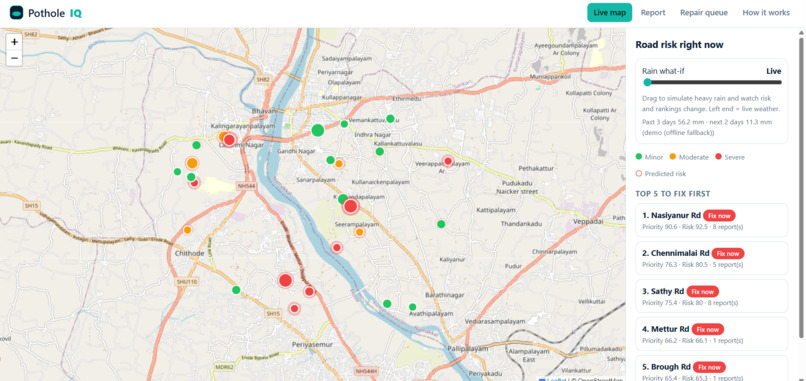This screenshot has height=381, width=806.
Task: Click red predicted marker at Veerappampalayam
Action: (448, 161)
